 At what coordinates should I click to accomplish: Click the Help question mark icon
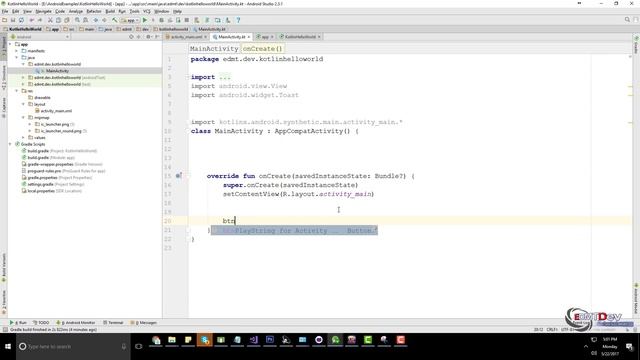click(x=238, y=20)
